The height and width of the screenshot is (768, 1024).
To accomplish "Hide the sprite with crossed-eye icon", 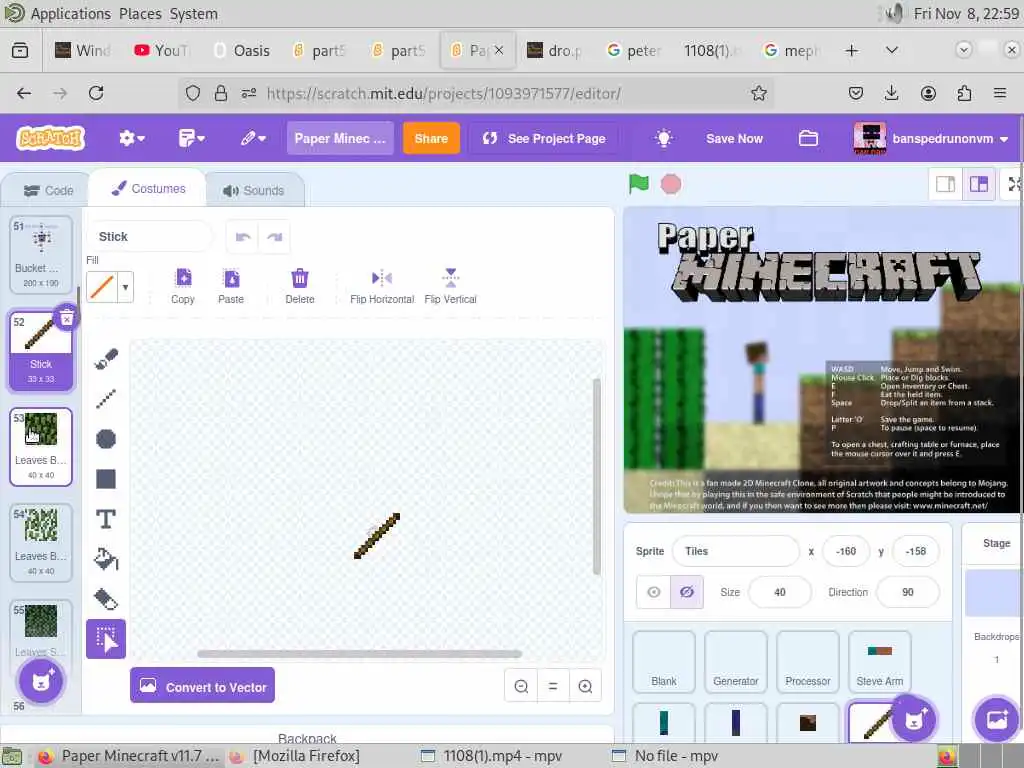I will [686, 592].
